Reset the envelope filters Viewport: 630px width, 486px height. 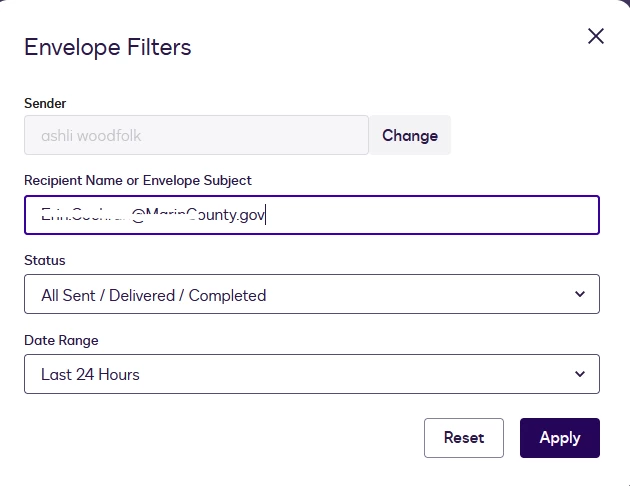coord(464,438)
